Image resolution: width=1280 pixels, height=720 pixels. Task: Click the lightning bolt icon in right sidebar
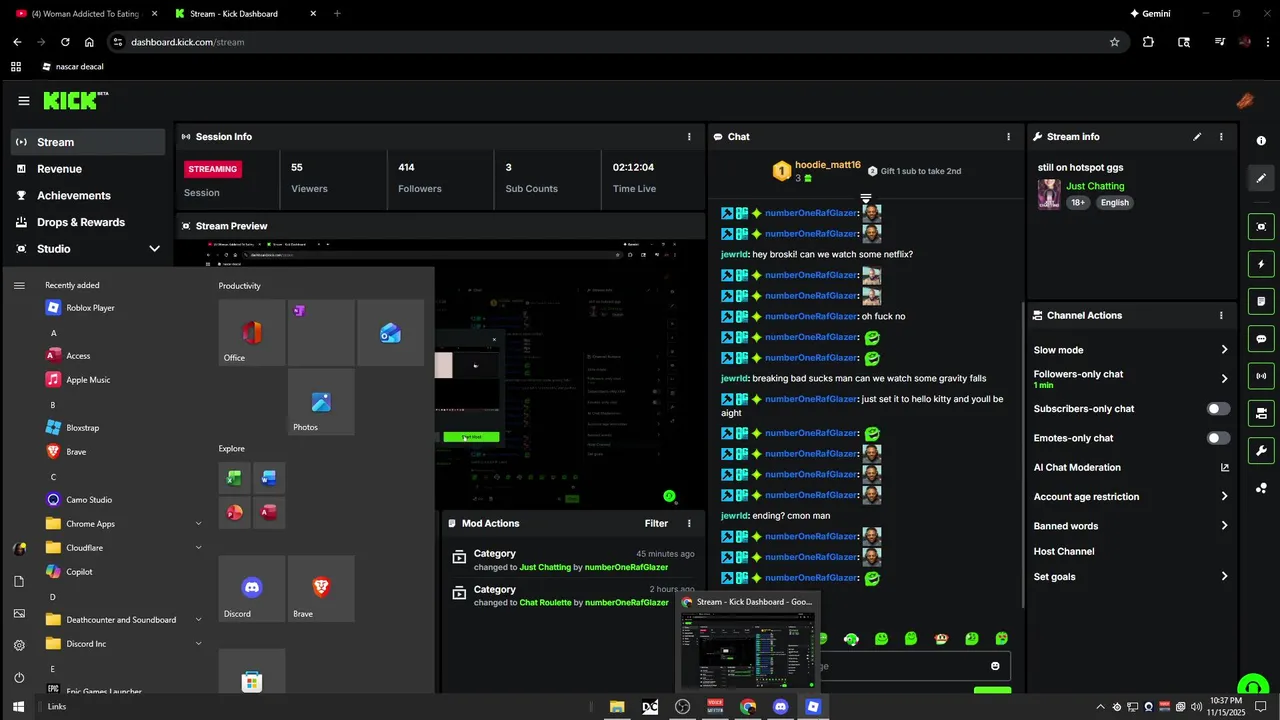pyautogui.click(x=1261, y=265)
